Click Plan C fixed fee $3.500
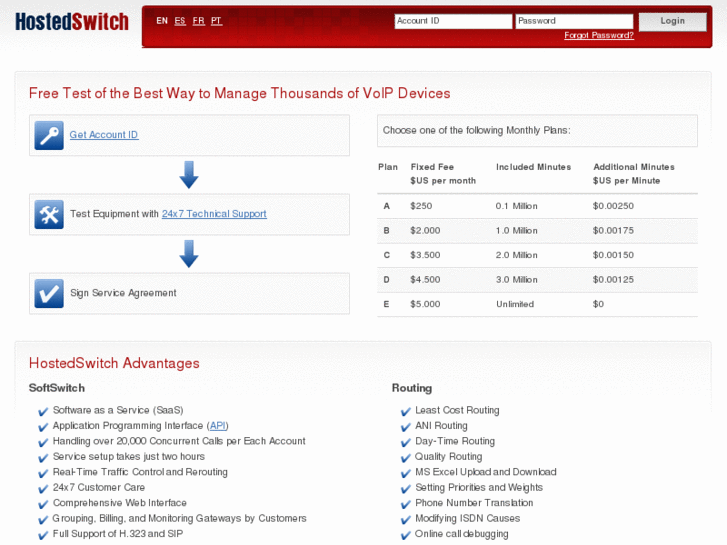Screen dimensions: 727x545 pyautogui.click(x=425, y=255)
